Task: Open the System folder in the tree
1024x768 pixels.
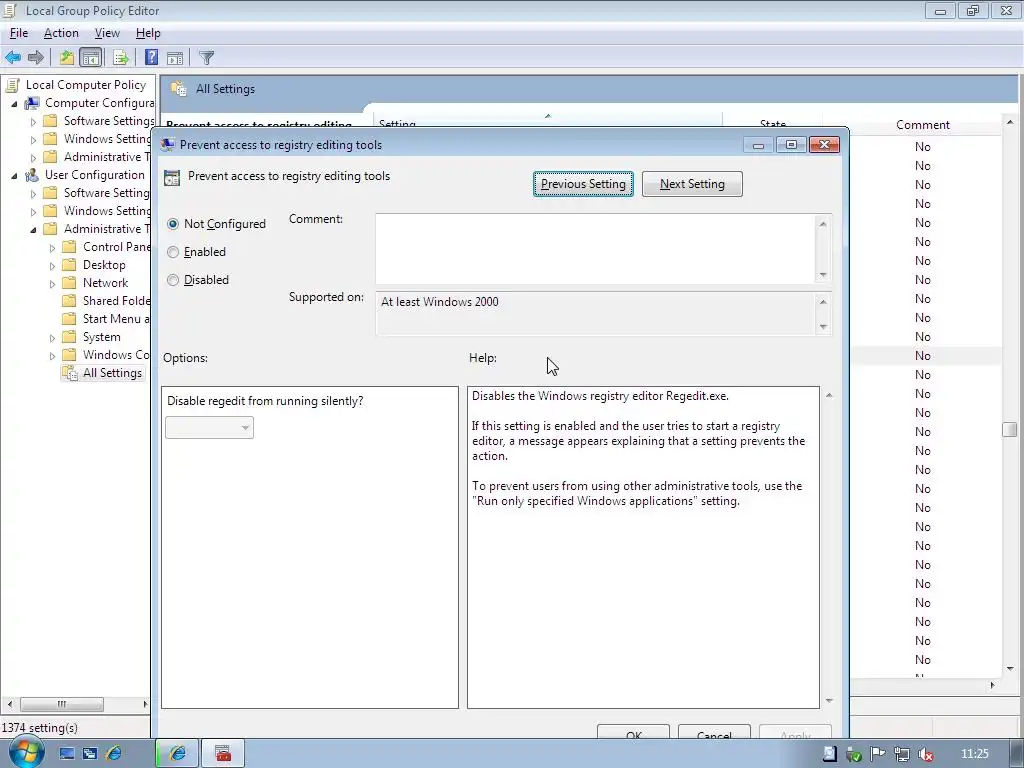Action: click(101, 337)
